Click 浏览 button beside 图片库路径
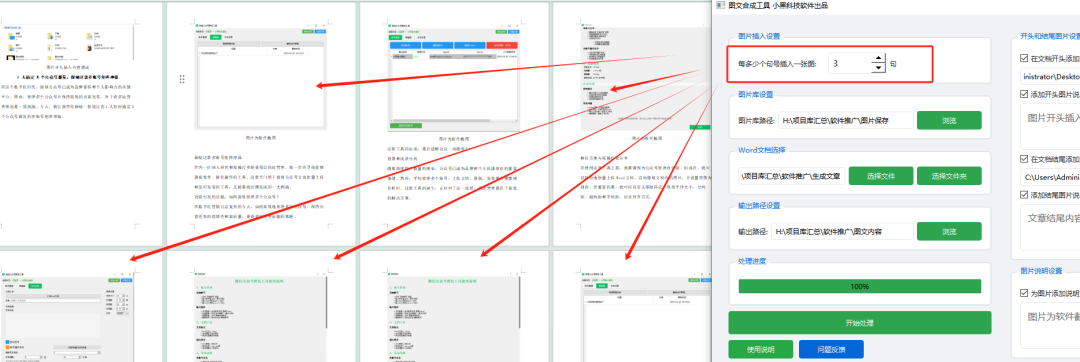This screenshot has width=1080, height=362. tap(948, 120)
